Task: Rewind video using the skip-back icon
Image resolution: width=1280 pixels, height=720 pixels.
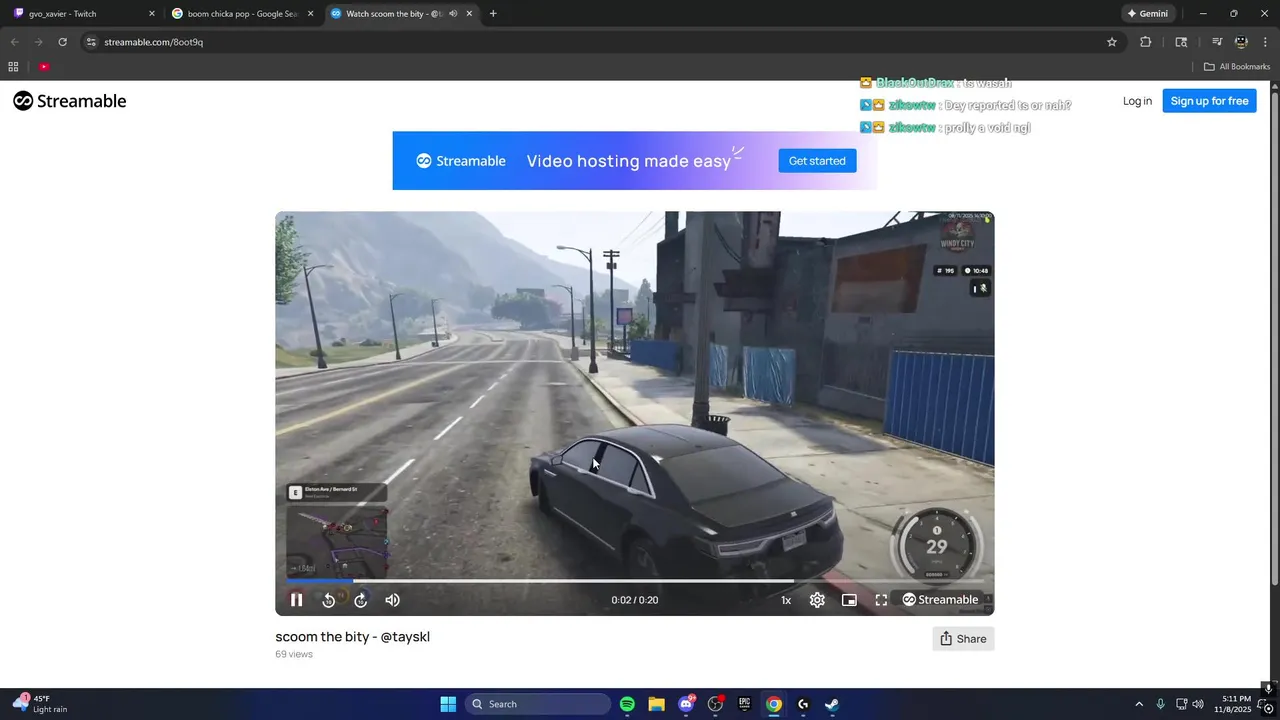Action: pos(328,600)
